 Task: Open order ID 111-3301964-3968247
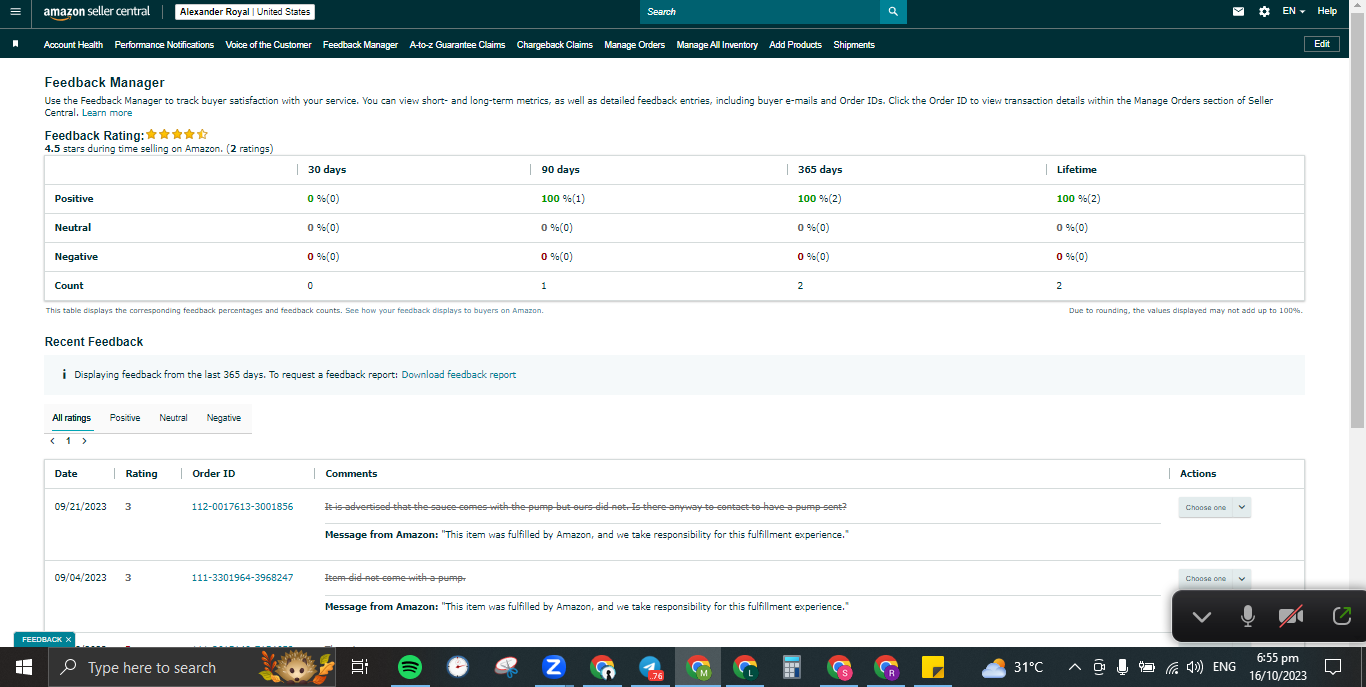(242, 578)
